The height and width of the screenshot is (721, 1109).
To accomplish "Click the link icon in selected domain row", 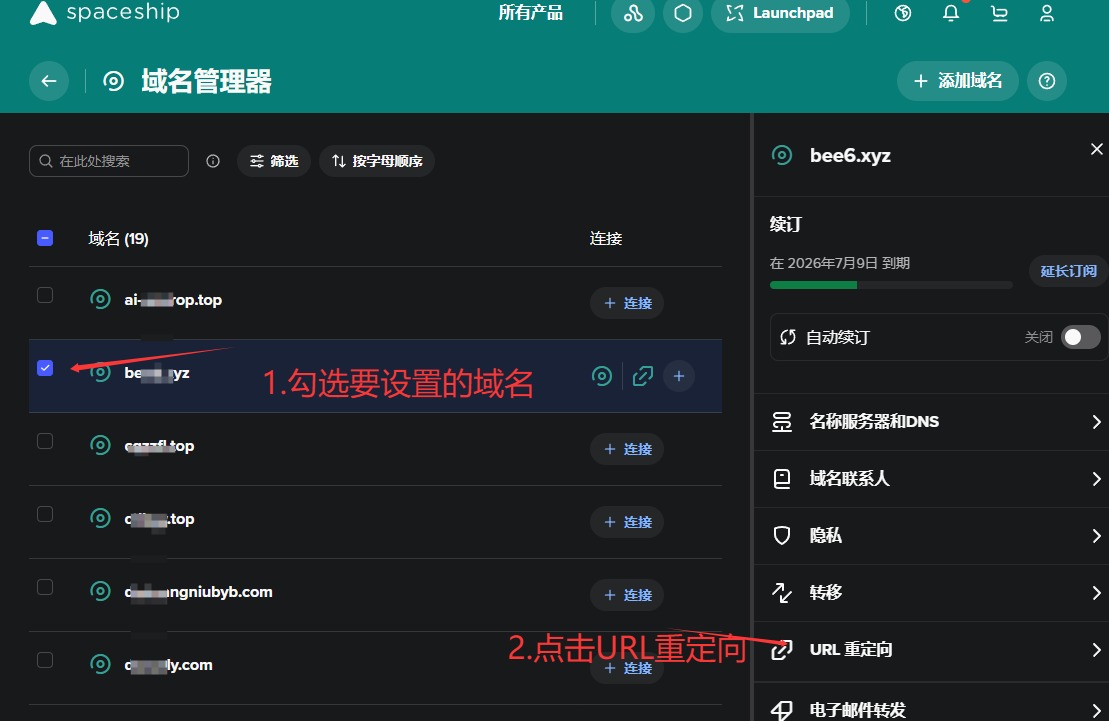I will coord(643,376).
